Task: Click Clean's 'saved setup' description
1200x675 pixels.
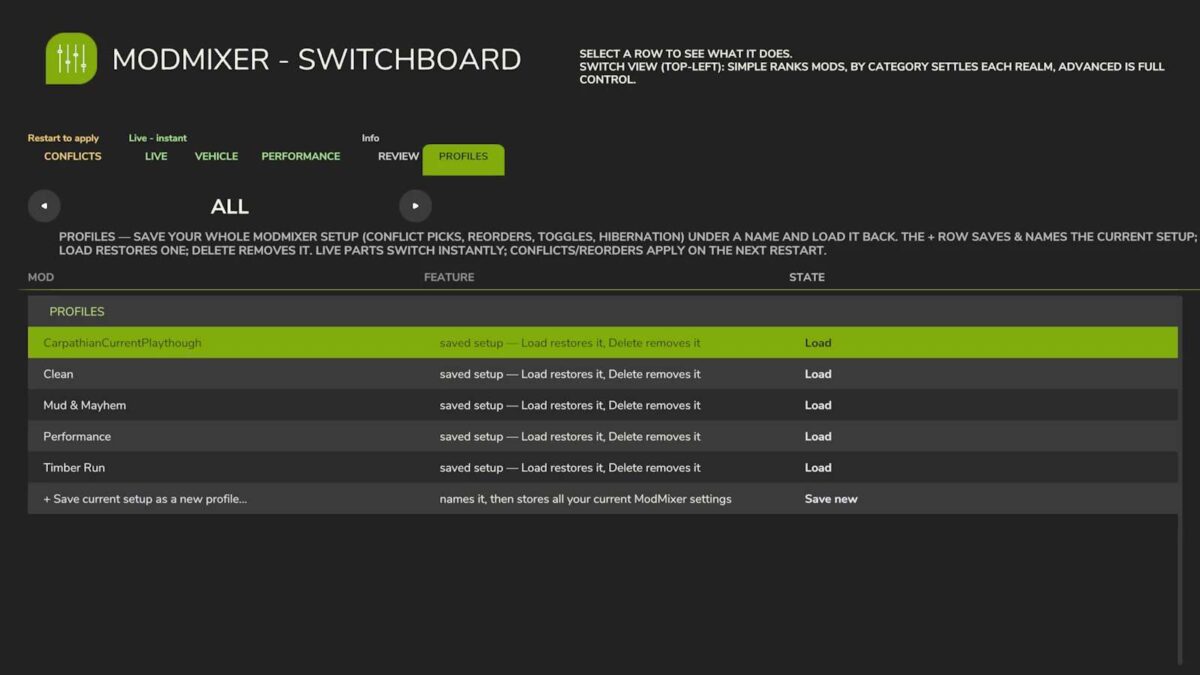Action: pos(570,374)
